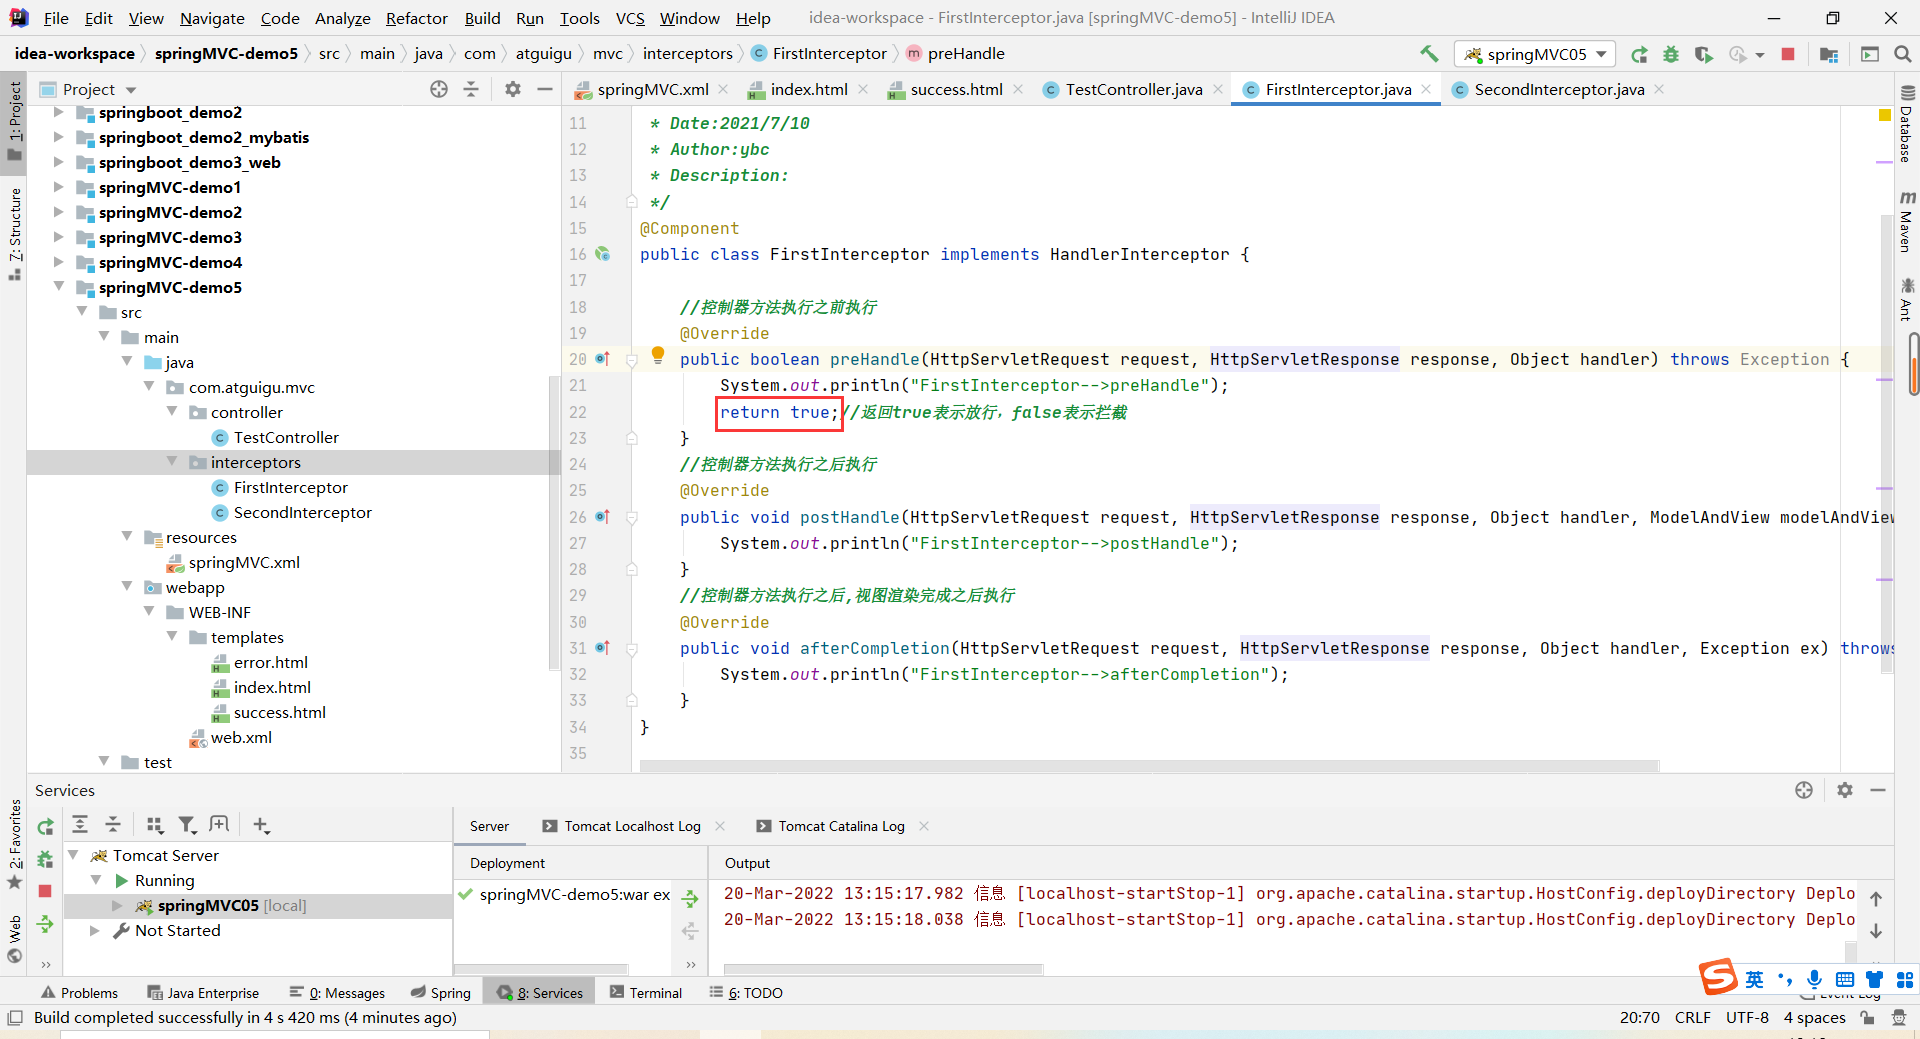1920x1039 pixels.
Task: Locate current file in Project tree
Action: pyautogui.click(x=439, y=89)
